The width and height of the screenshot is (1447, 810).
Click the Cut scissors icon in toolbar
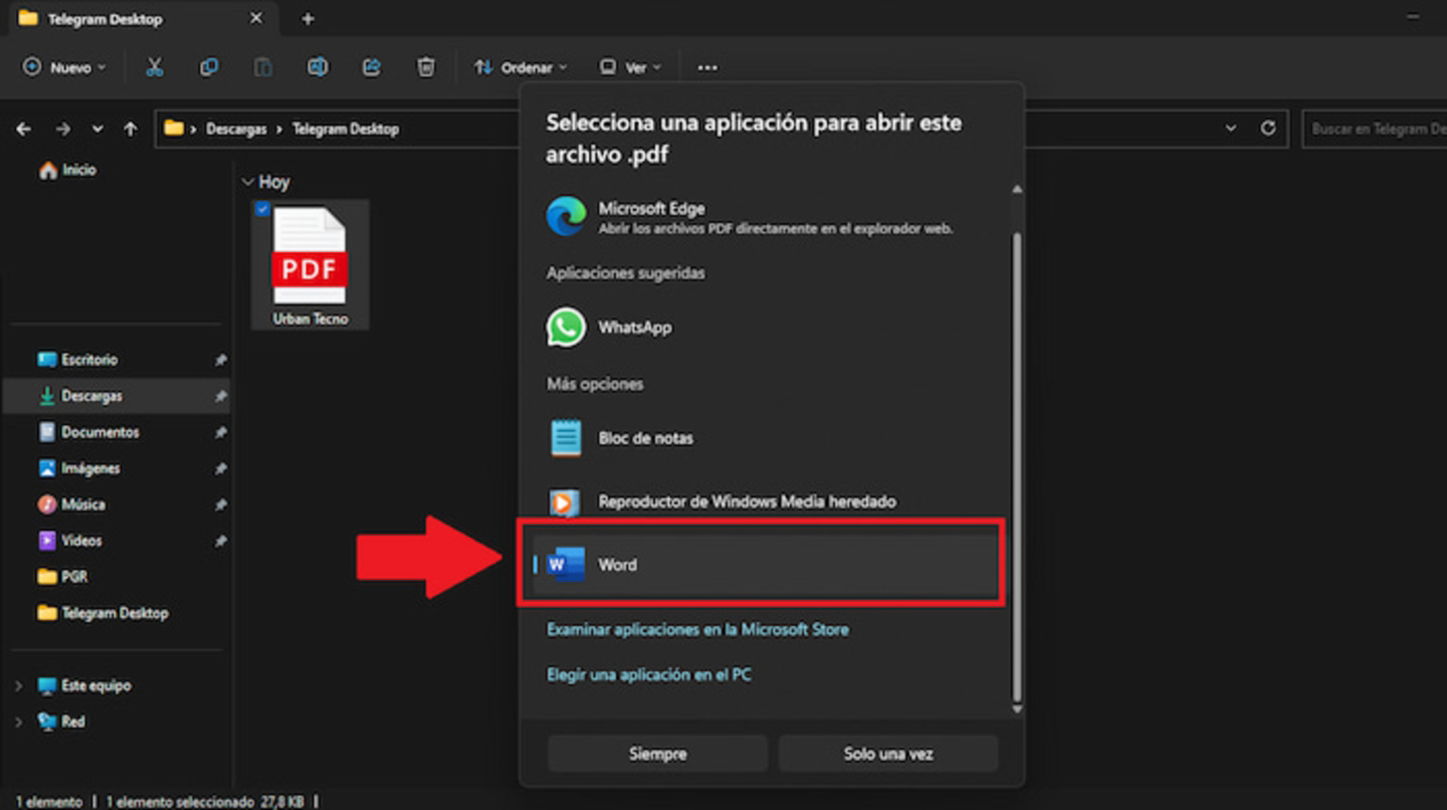point(154,67)
